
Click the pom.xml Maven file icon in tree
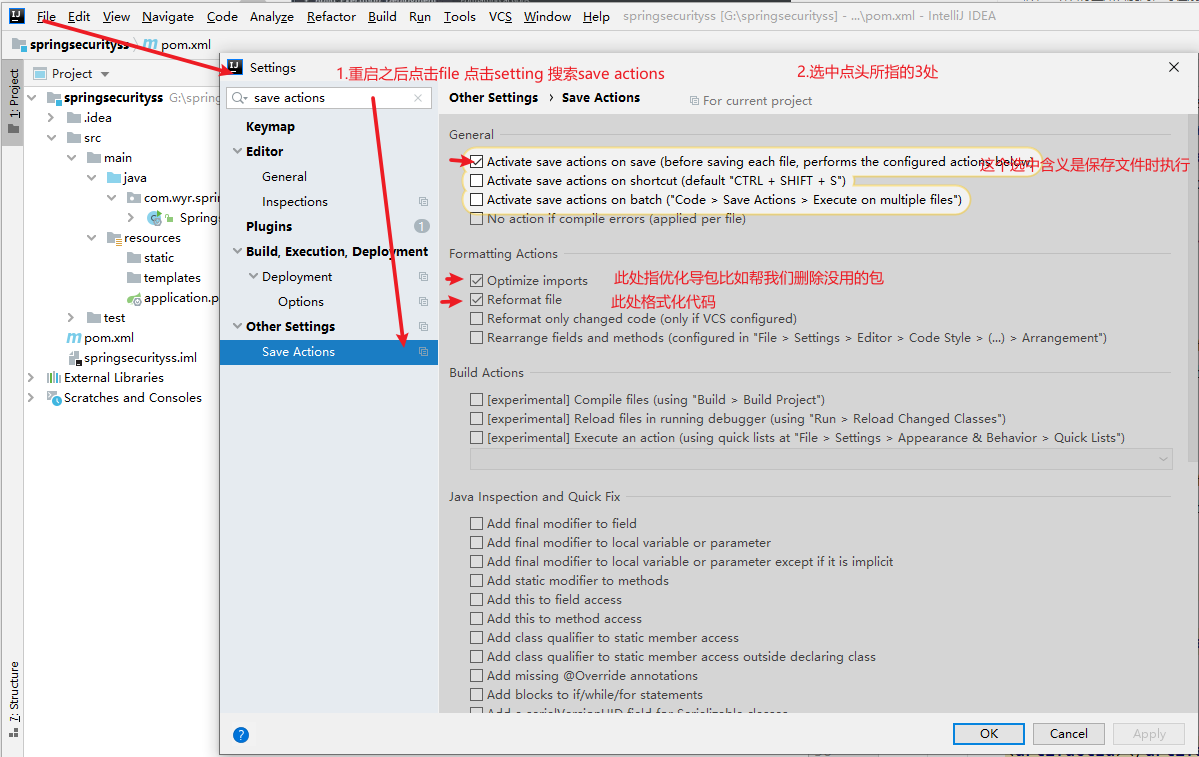coord(73,337)
